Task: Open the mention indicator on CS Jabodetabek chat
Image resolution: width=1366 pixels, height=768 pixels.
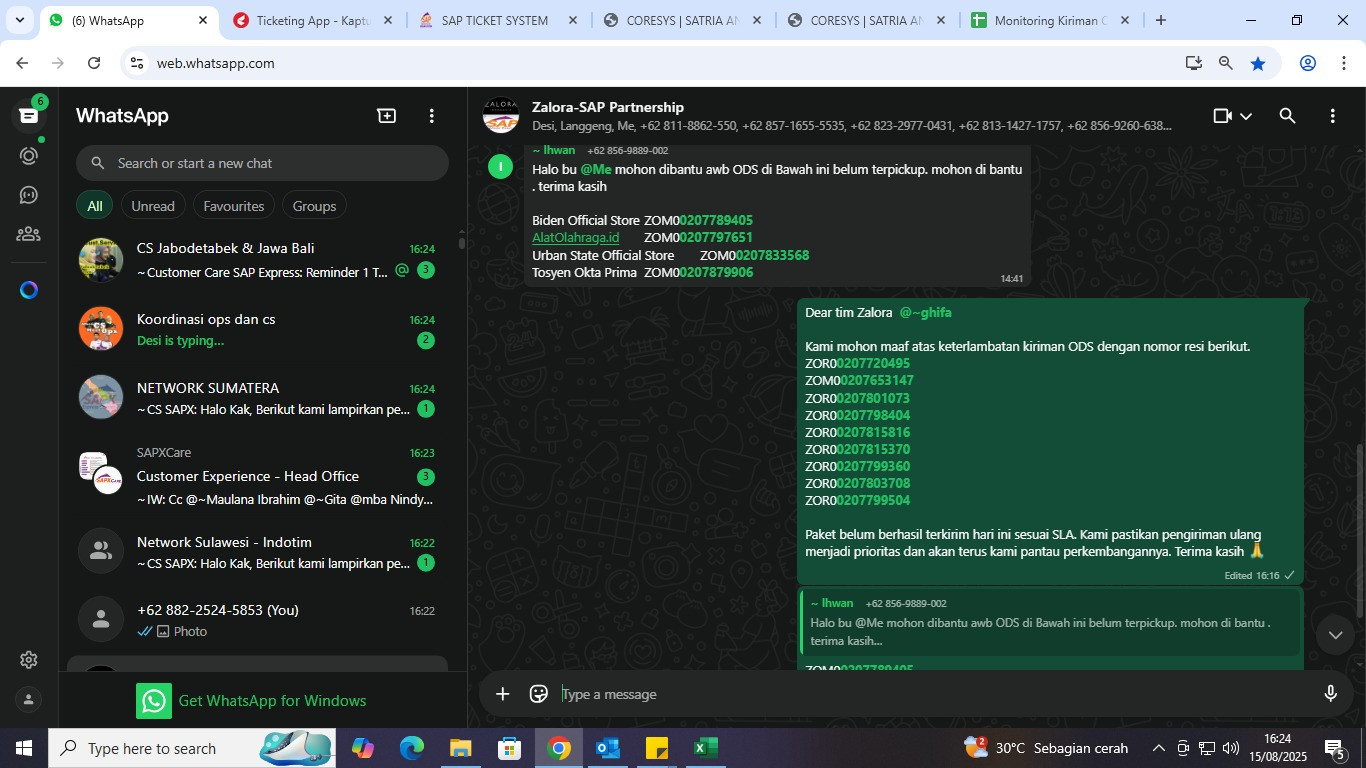Action: coord(402,270)
